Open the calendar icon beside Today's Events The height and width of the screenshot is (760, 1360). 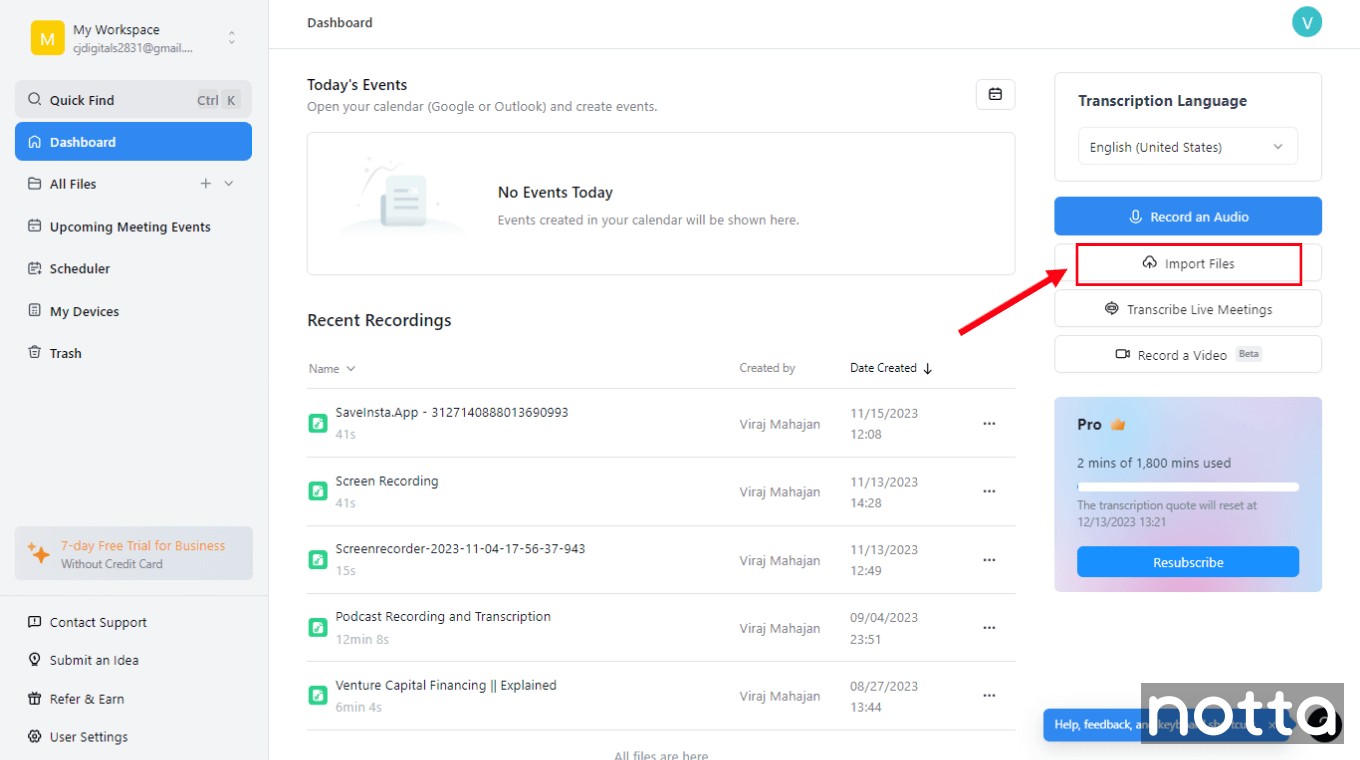point(995,94)
